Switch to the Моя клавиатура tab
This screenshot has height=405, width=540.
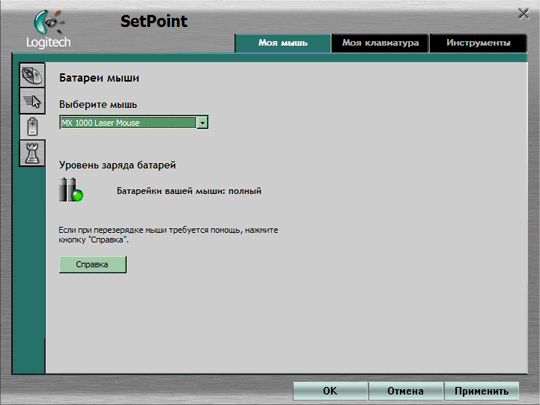[x=380, y=43]
